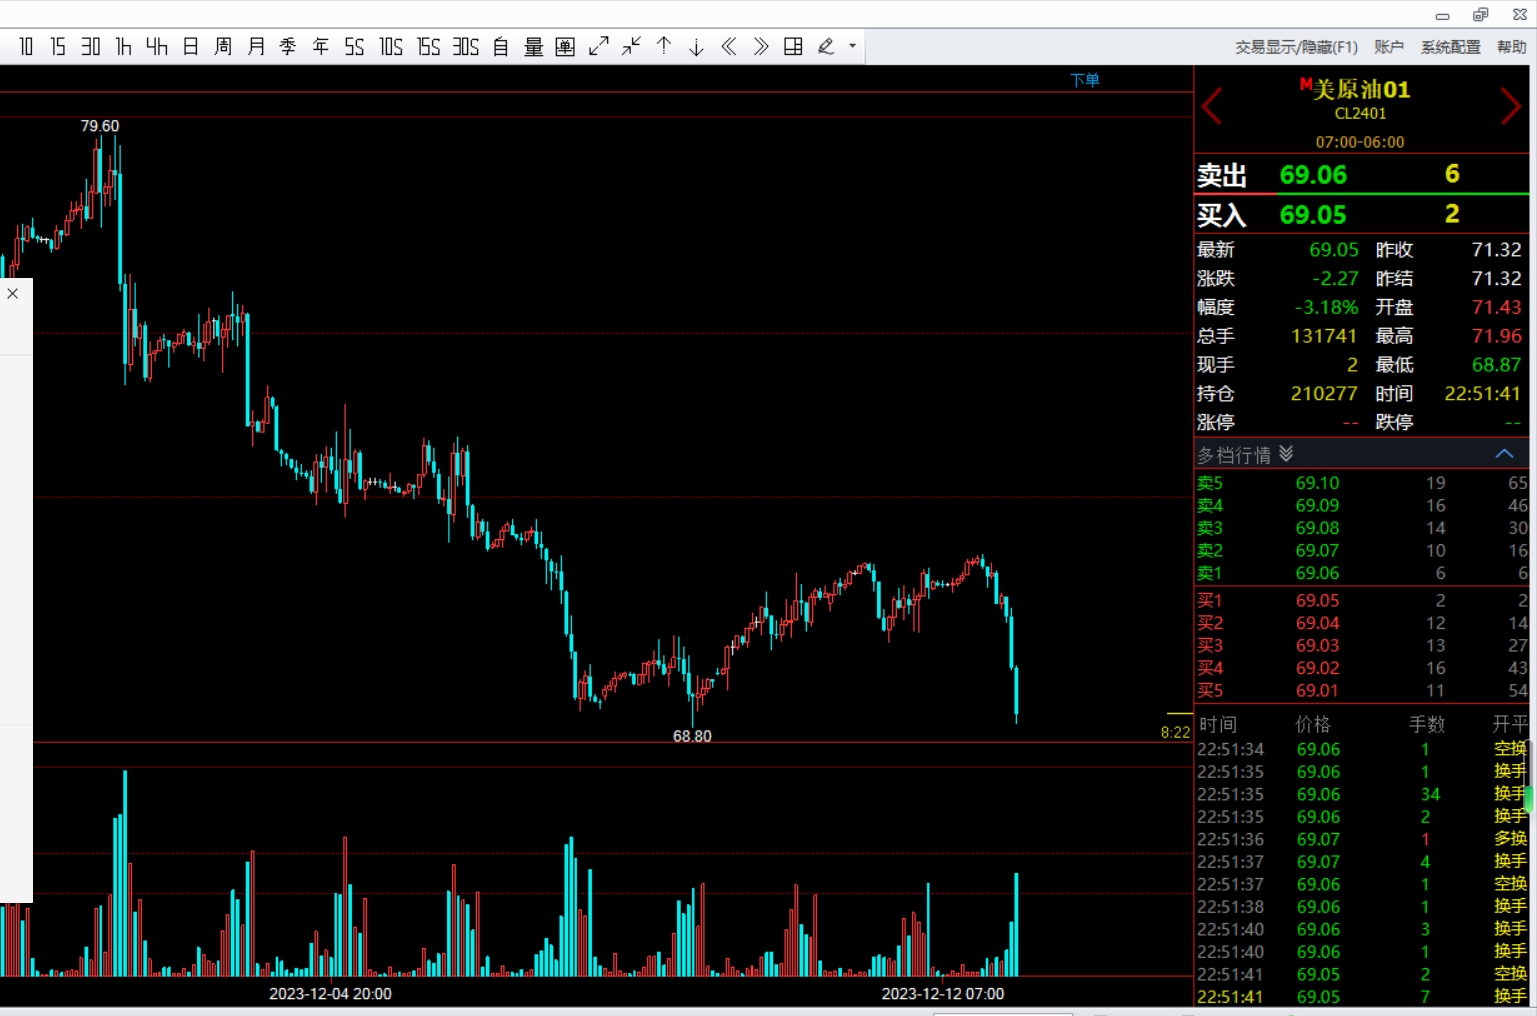Click the 手数 column header in trades
This screenshot has height=1016, width=1537.
(1427, 724)
